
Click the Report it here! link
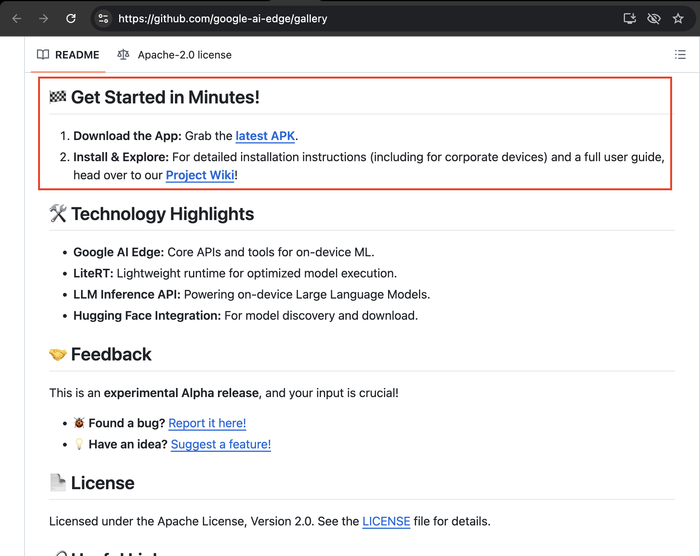[x=207, y=423]
